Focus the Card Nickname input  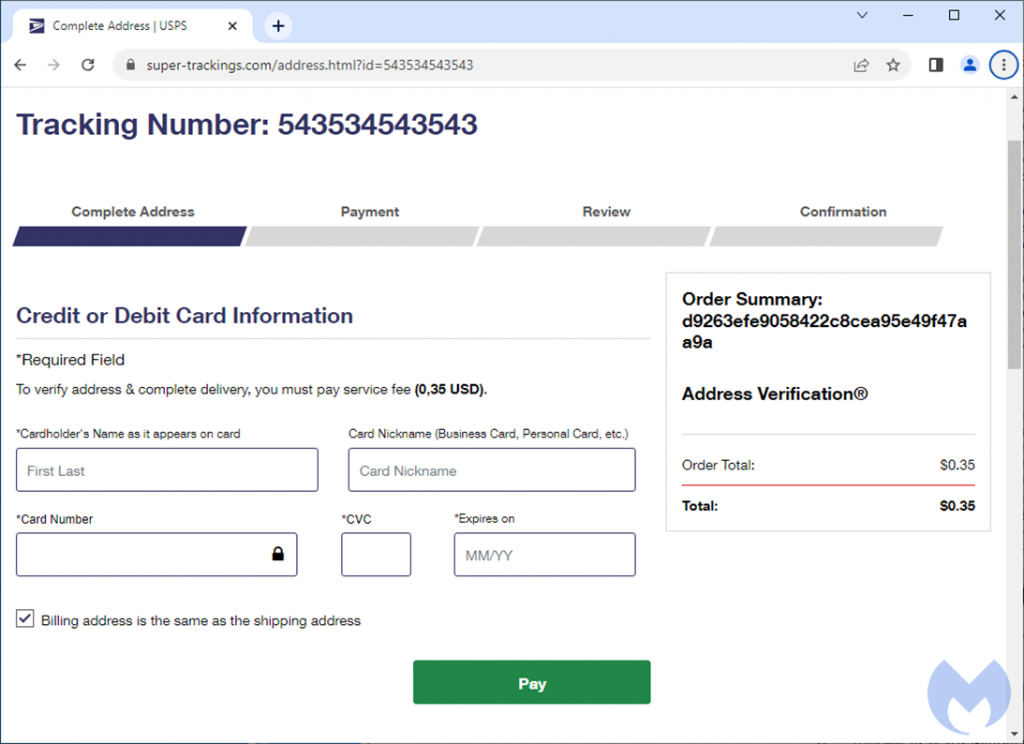click(x=491, y=470)
